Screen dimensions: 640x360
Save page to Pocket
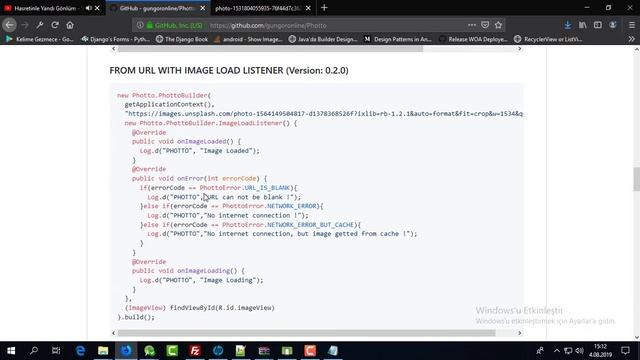pos(485,25)
